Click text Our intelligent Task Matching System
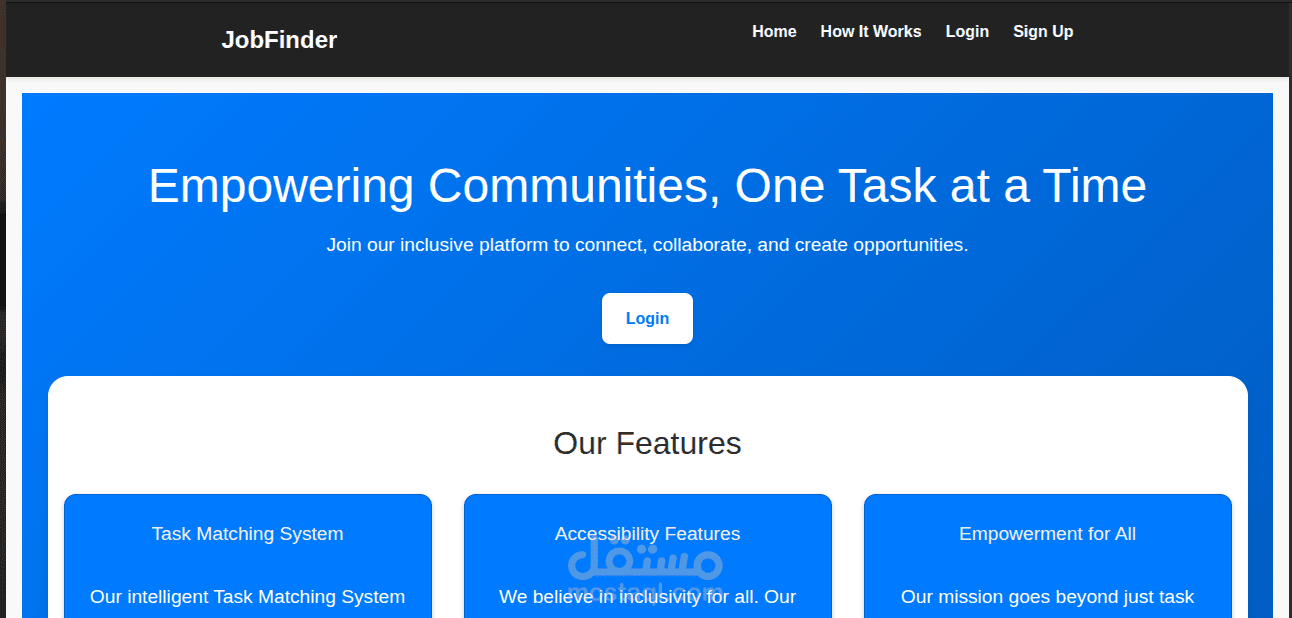 coord(248,597)
